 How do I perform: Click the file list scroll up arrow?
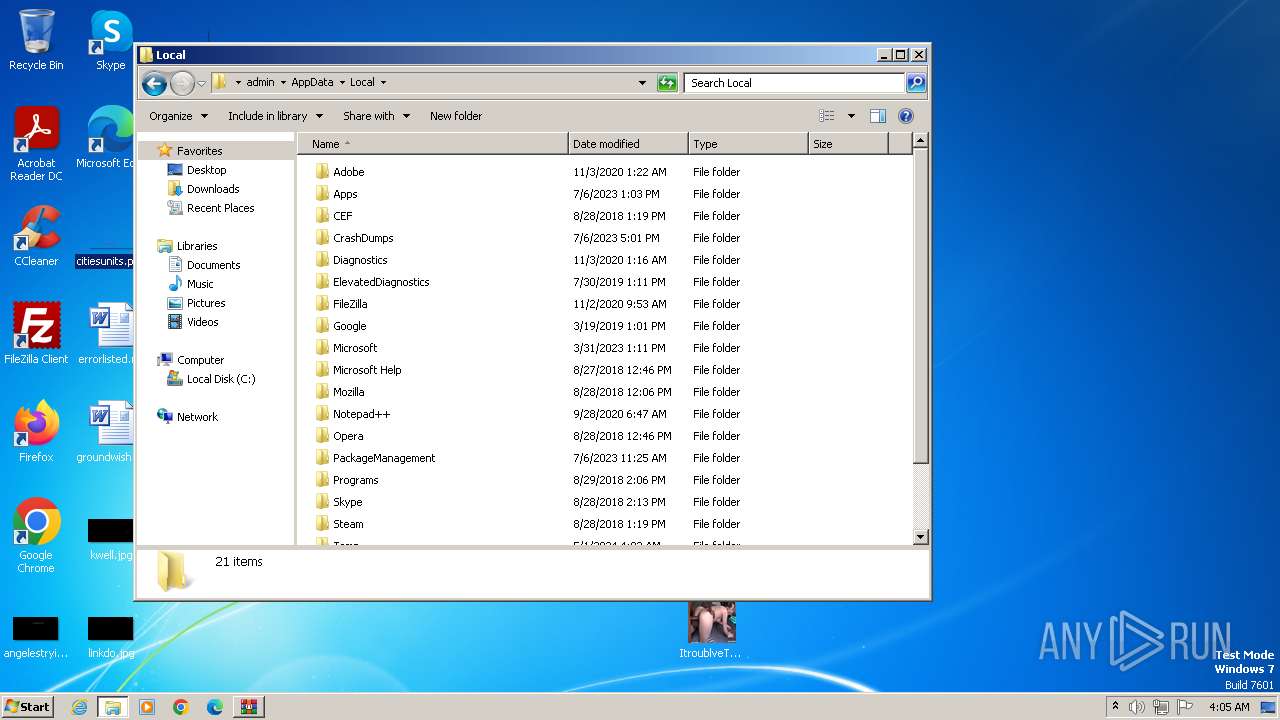921,142
